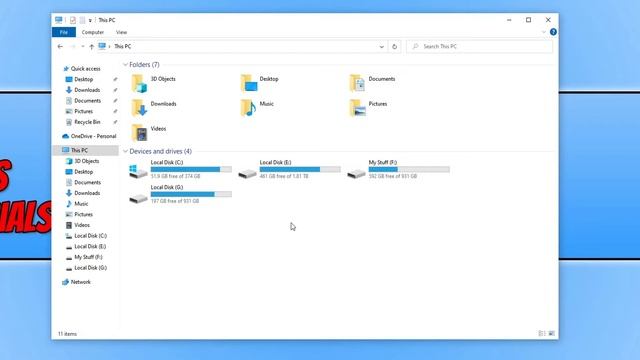
Task: Switch to large icons view in status bar
Action: (551, 333)
